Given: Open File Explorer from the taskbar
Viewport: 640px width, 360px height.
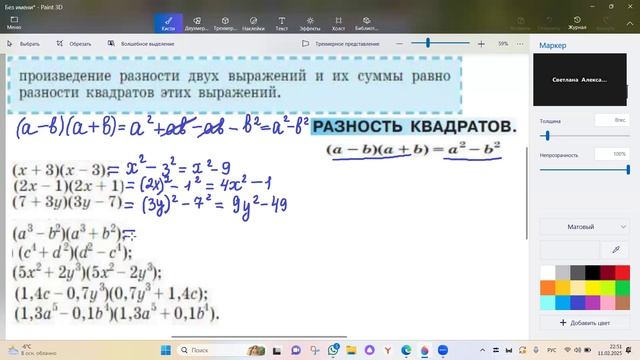Looking at the screenshot, I should pyautogui.click(x=351, y=350).
